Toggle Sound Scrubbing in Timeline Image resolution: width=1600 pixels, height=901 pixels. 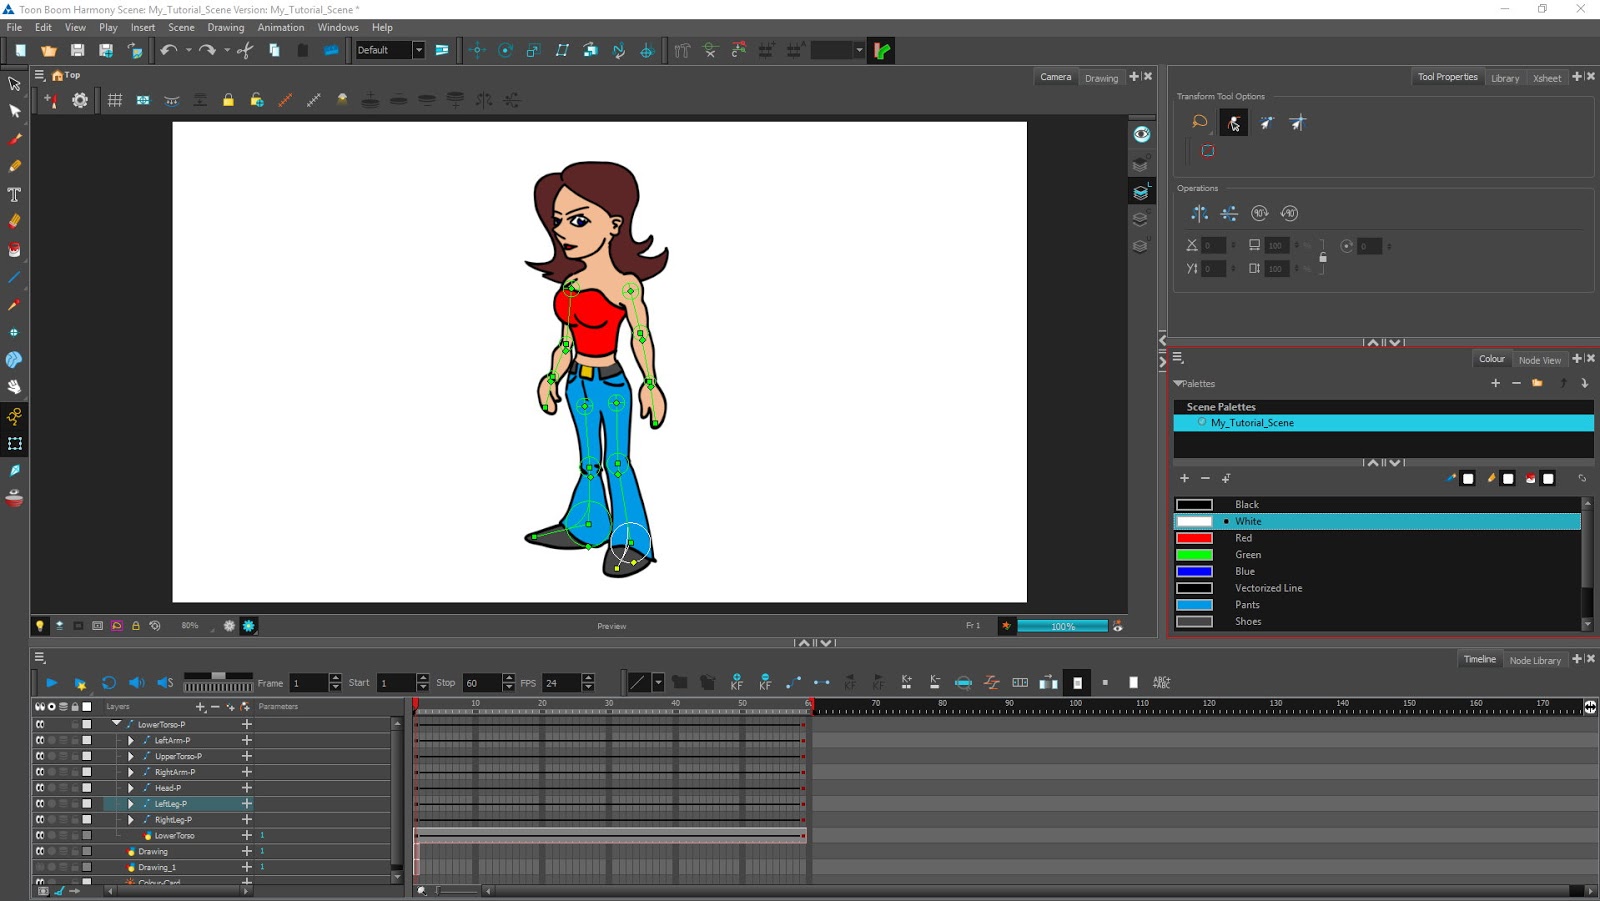pyautogui.click(x=165, y=682)
